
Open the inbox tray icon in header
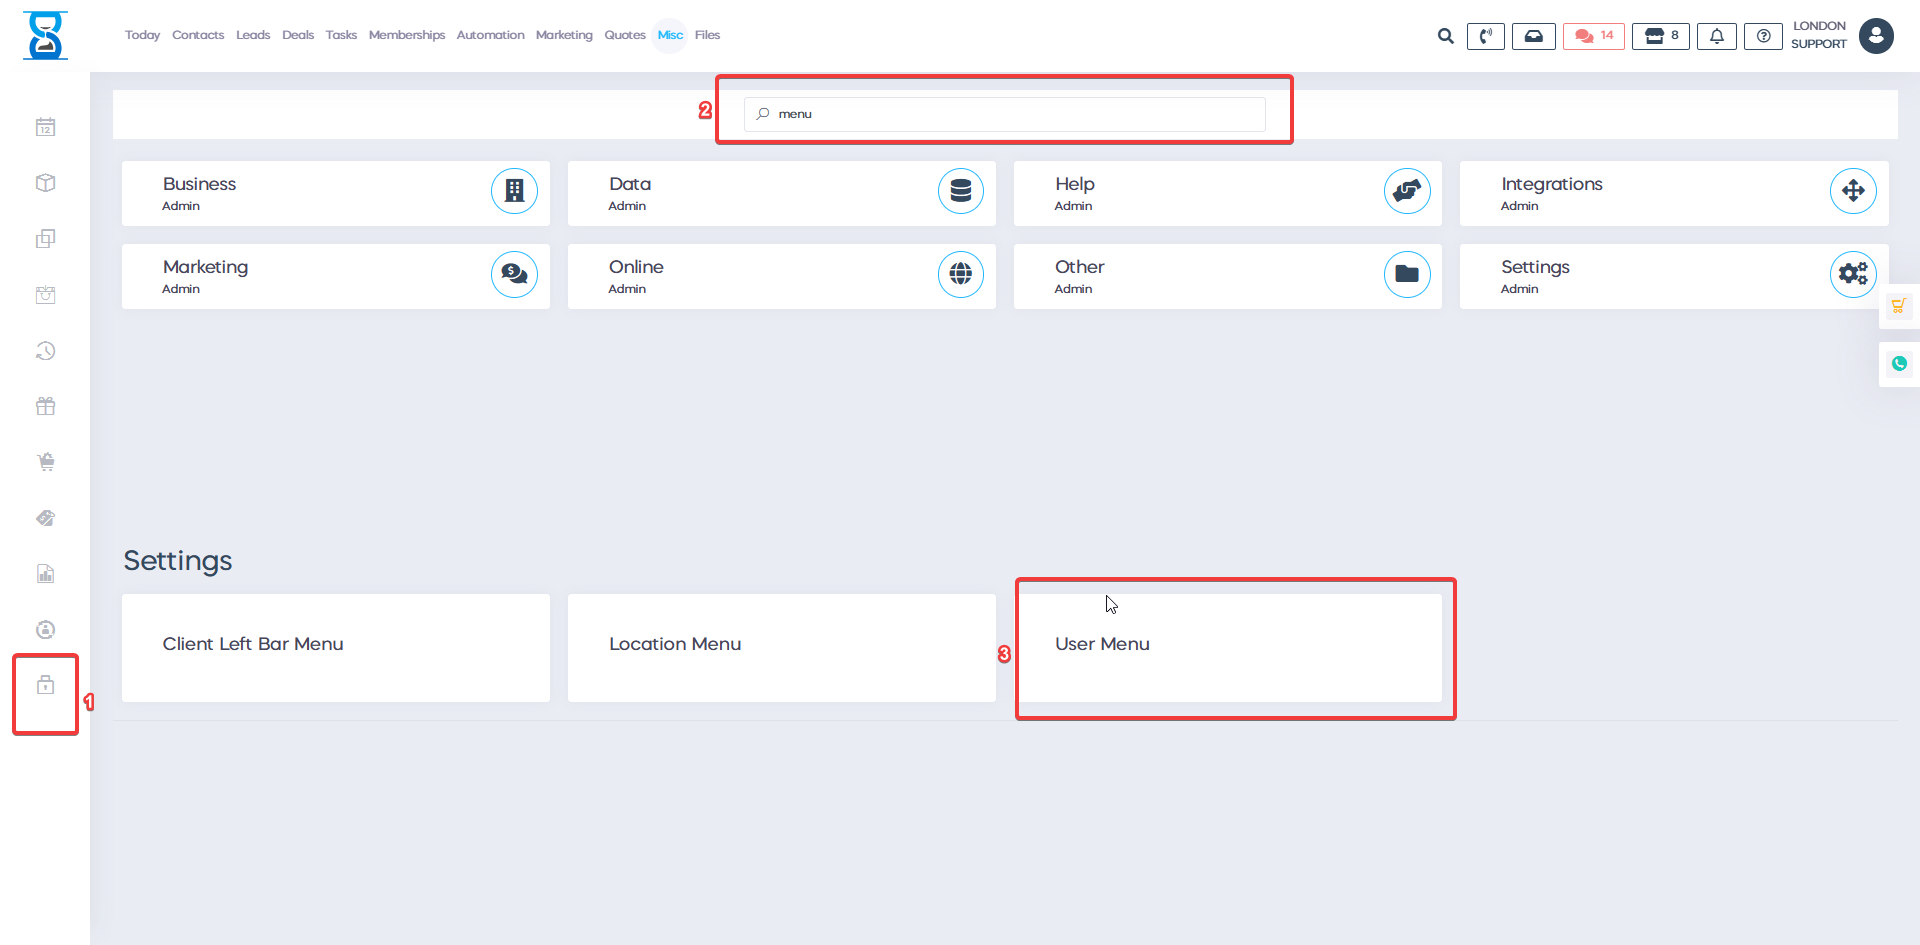pos(1533,36)
